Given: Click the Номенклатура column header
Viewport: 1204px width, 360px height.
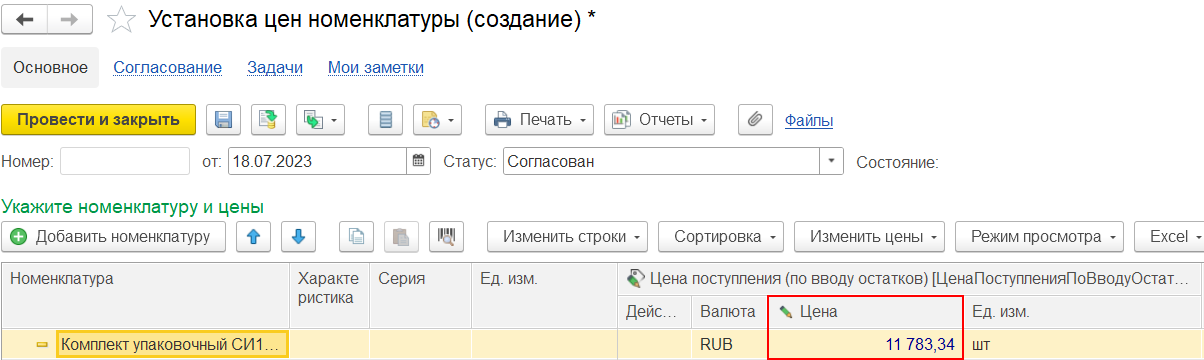Looking at the screenshot, I should click(x=145, y=296).
